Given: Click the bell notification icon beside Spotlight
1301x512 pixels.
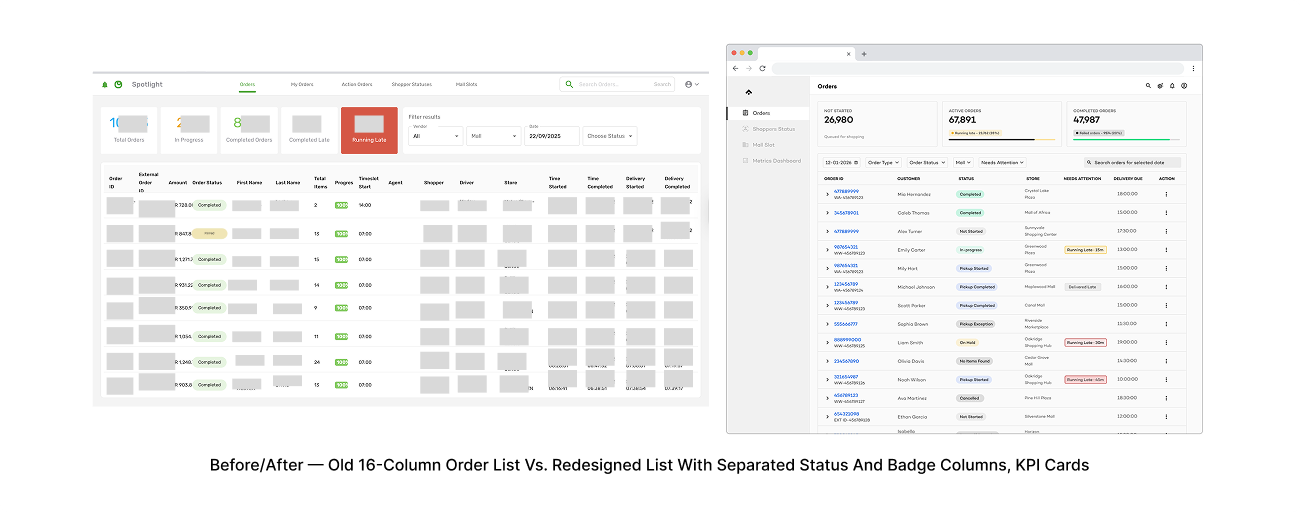Looking at the screenshot, I should coord(105,85).
